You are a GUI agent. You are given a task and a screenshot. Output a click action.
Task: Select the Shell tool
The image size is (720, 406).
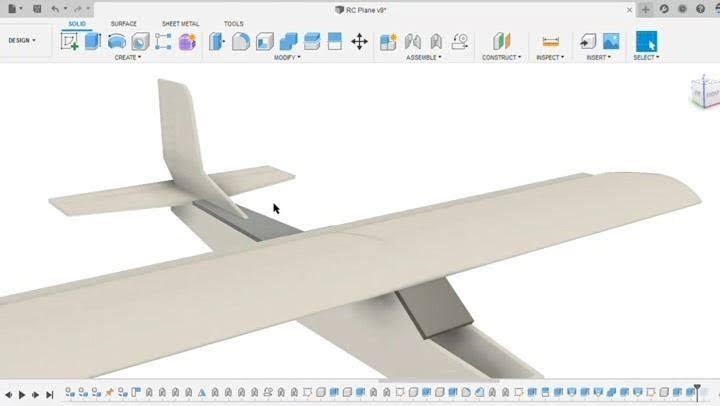(264, 41)
